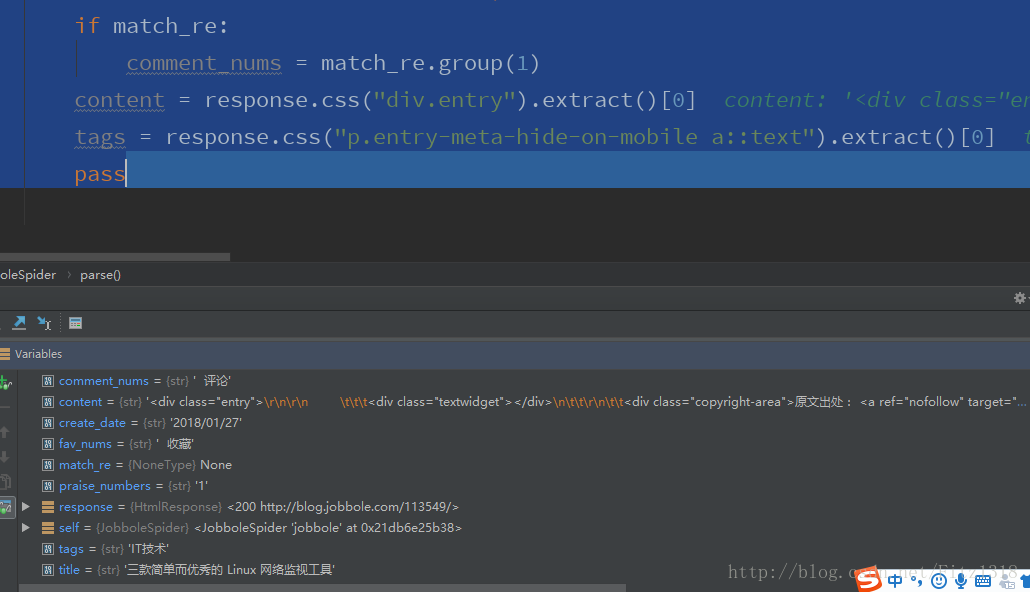The image size is (1030, 592).
Task: Click the comment_nums variable type icon
Action: (48, 380)
